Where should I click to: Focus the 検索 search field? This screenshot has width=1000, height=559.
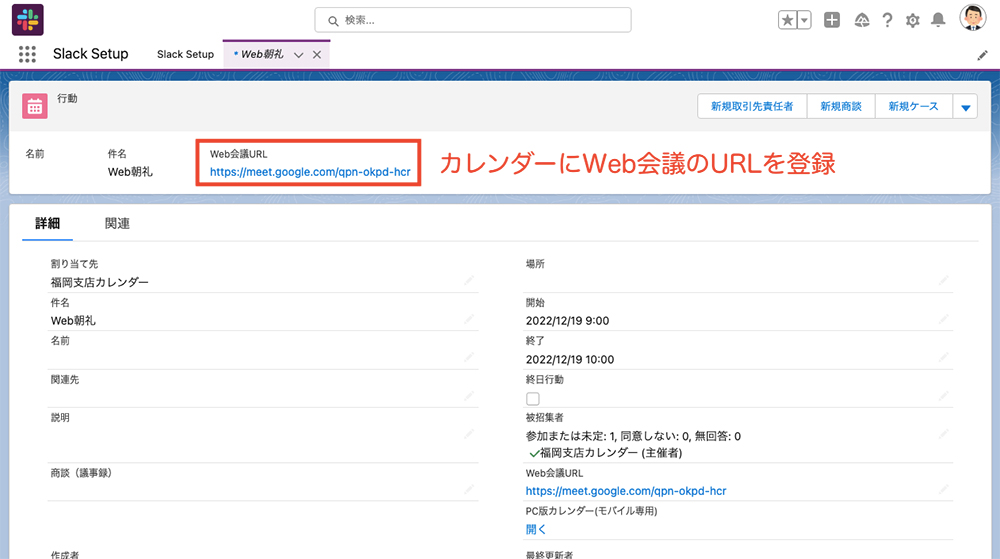coord(473,20)
